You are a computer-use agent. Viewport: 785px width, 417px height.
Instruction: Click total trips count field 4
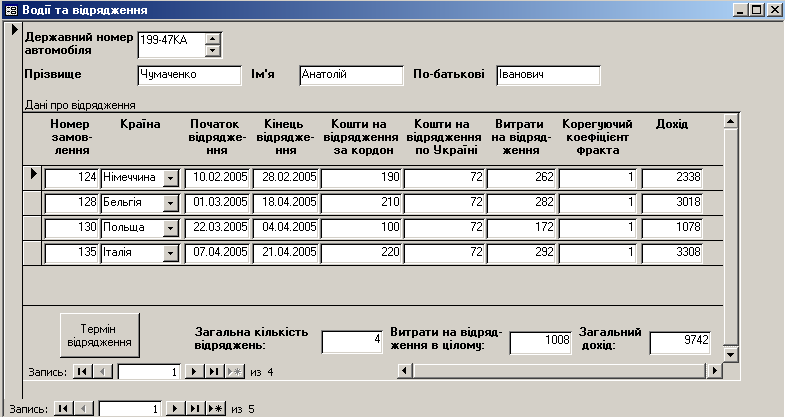[x=352, y=342]
